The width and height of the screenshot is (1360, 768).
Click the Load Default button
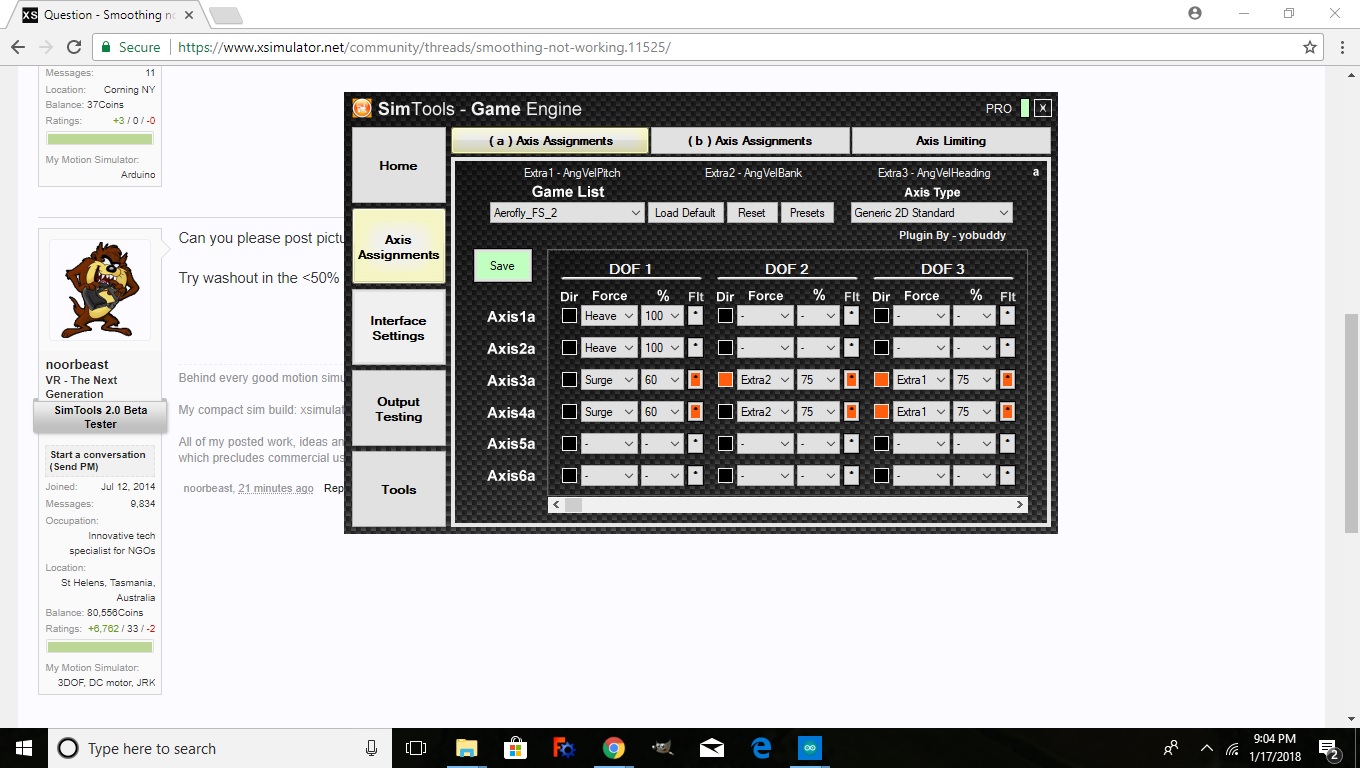pos(685,213)
